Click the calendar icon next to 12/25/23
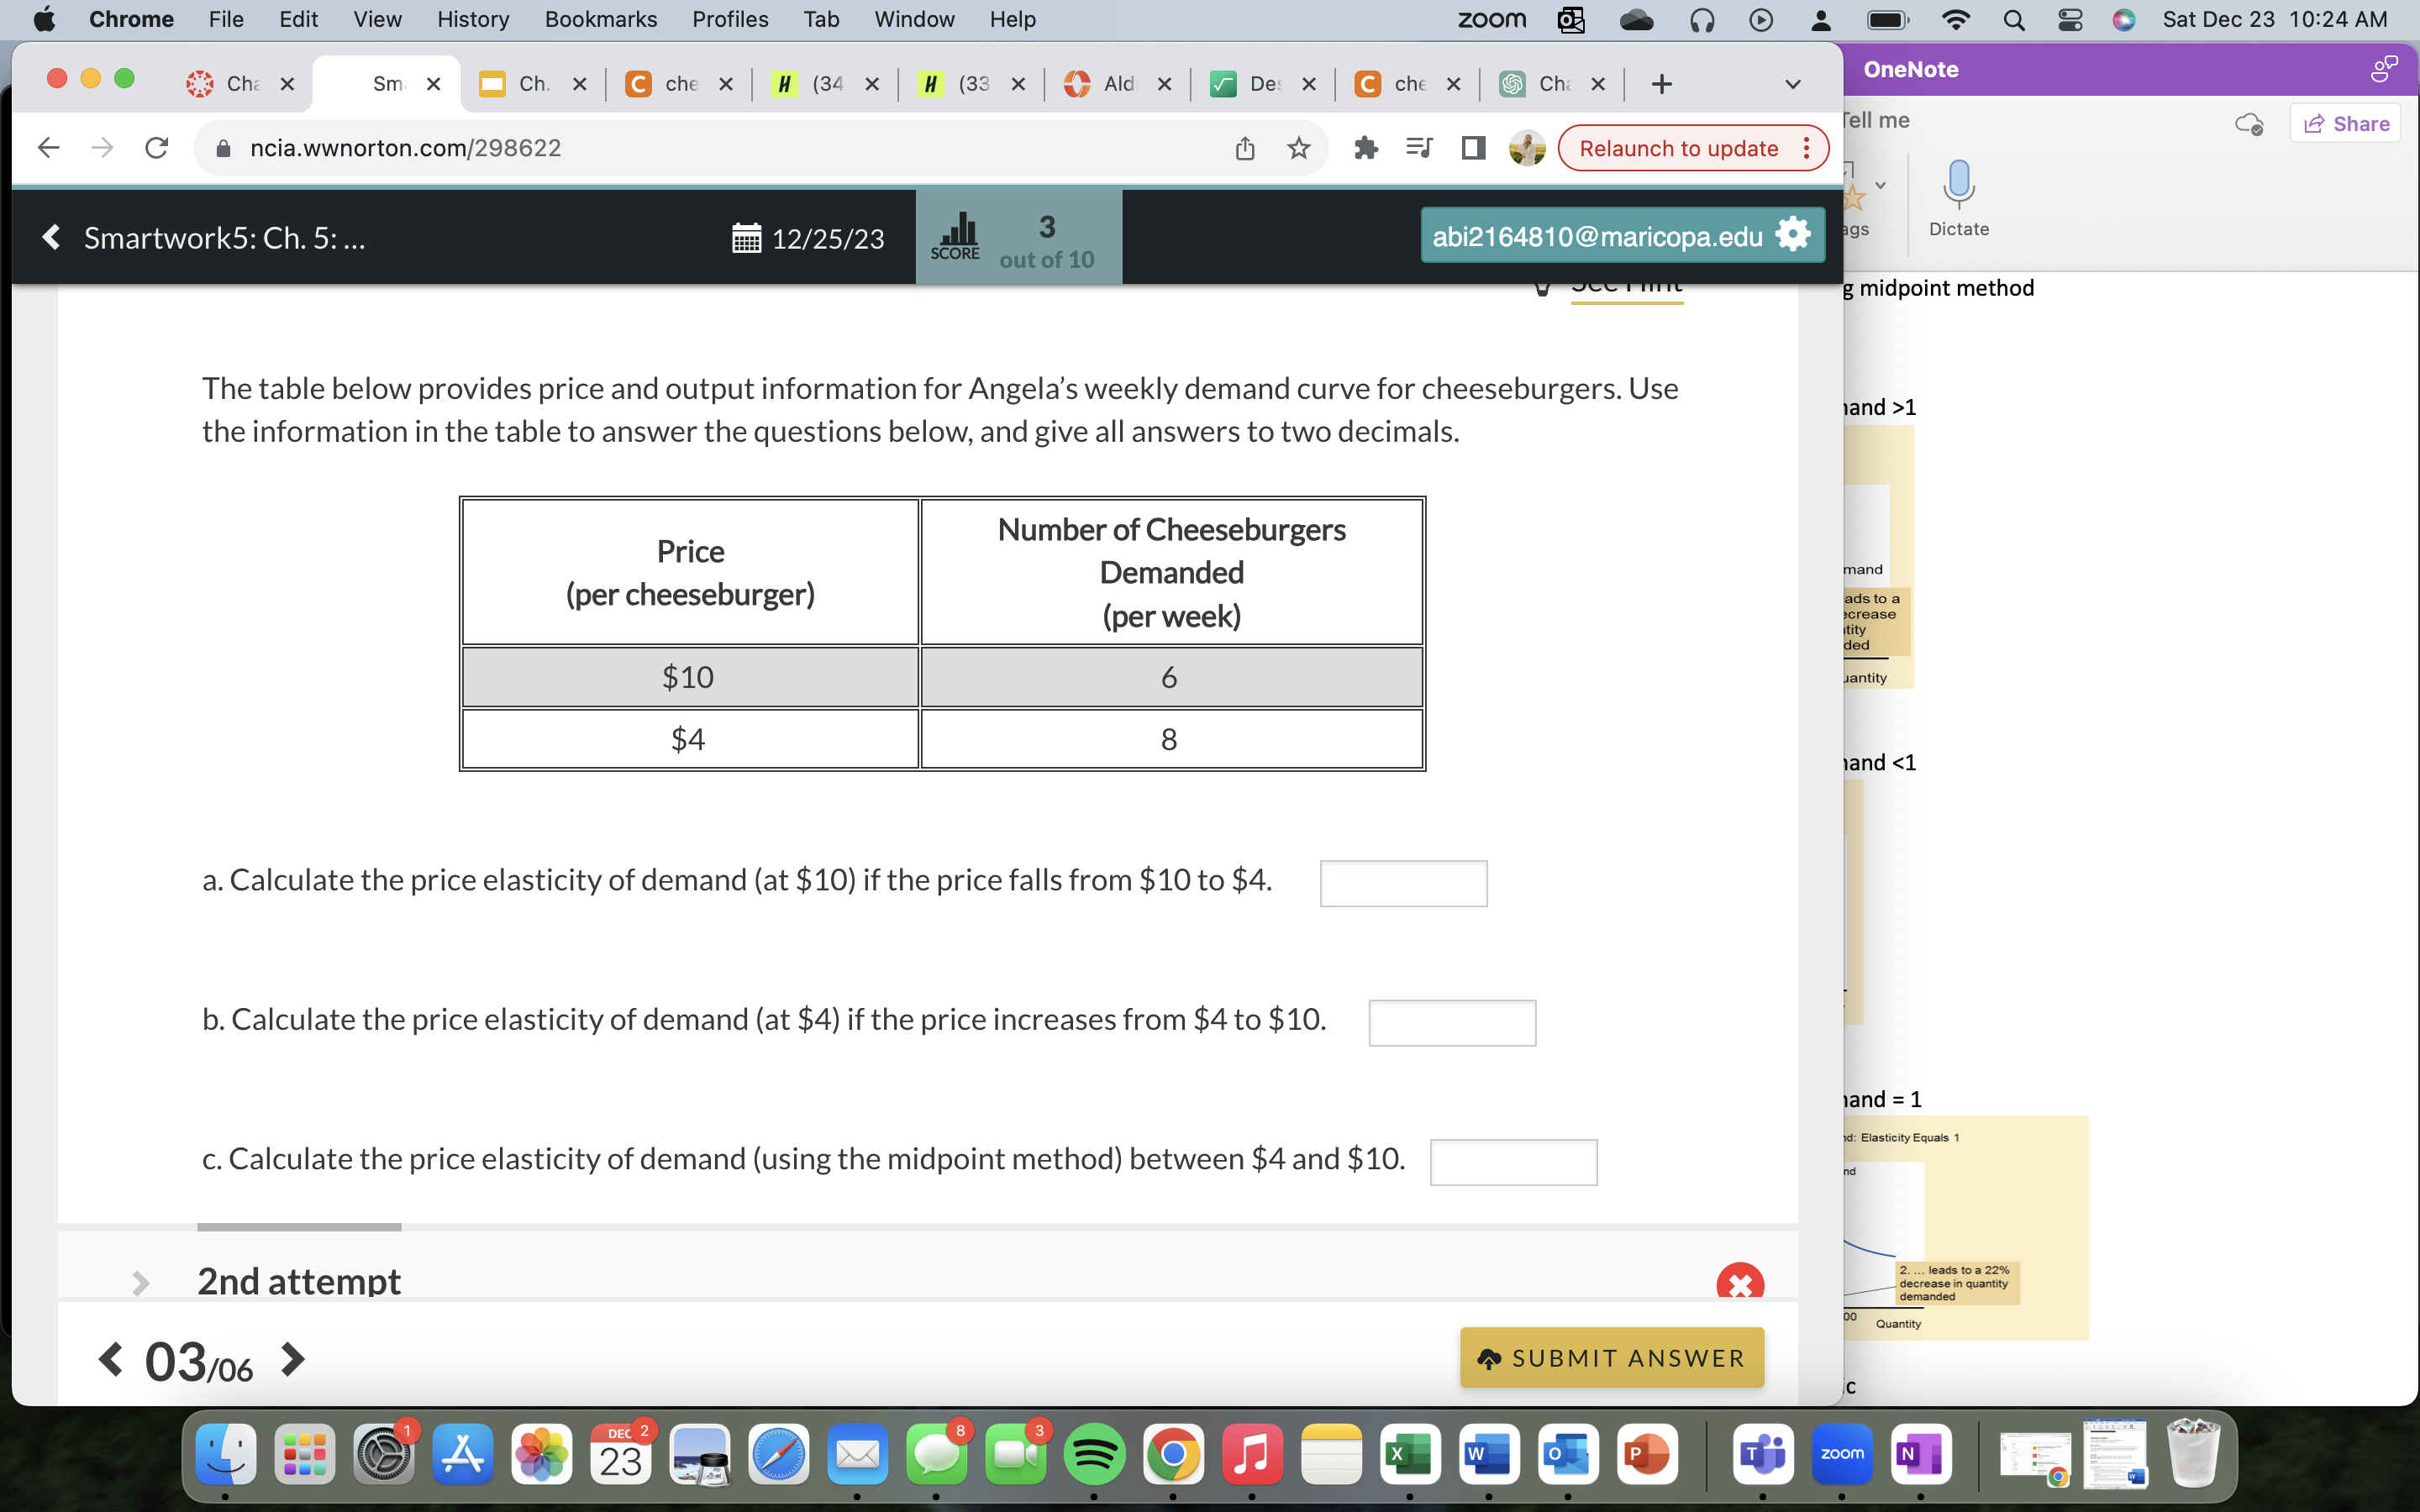The image size is (2420, 1512). point(747,238)
